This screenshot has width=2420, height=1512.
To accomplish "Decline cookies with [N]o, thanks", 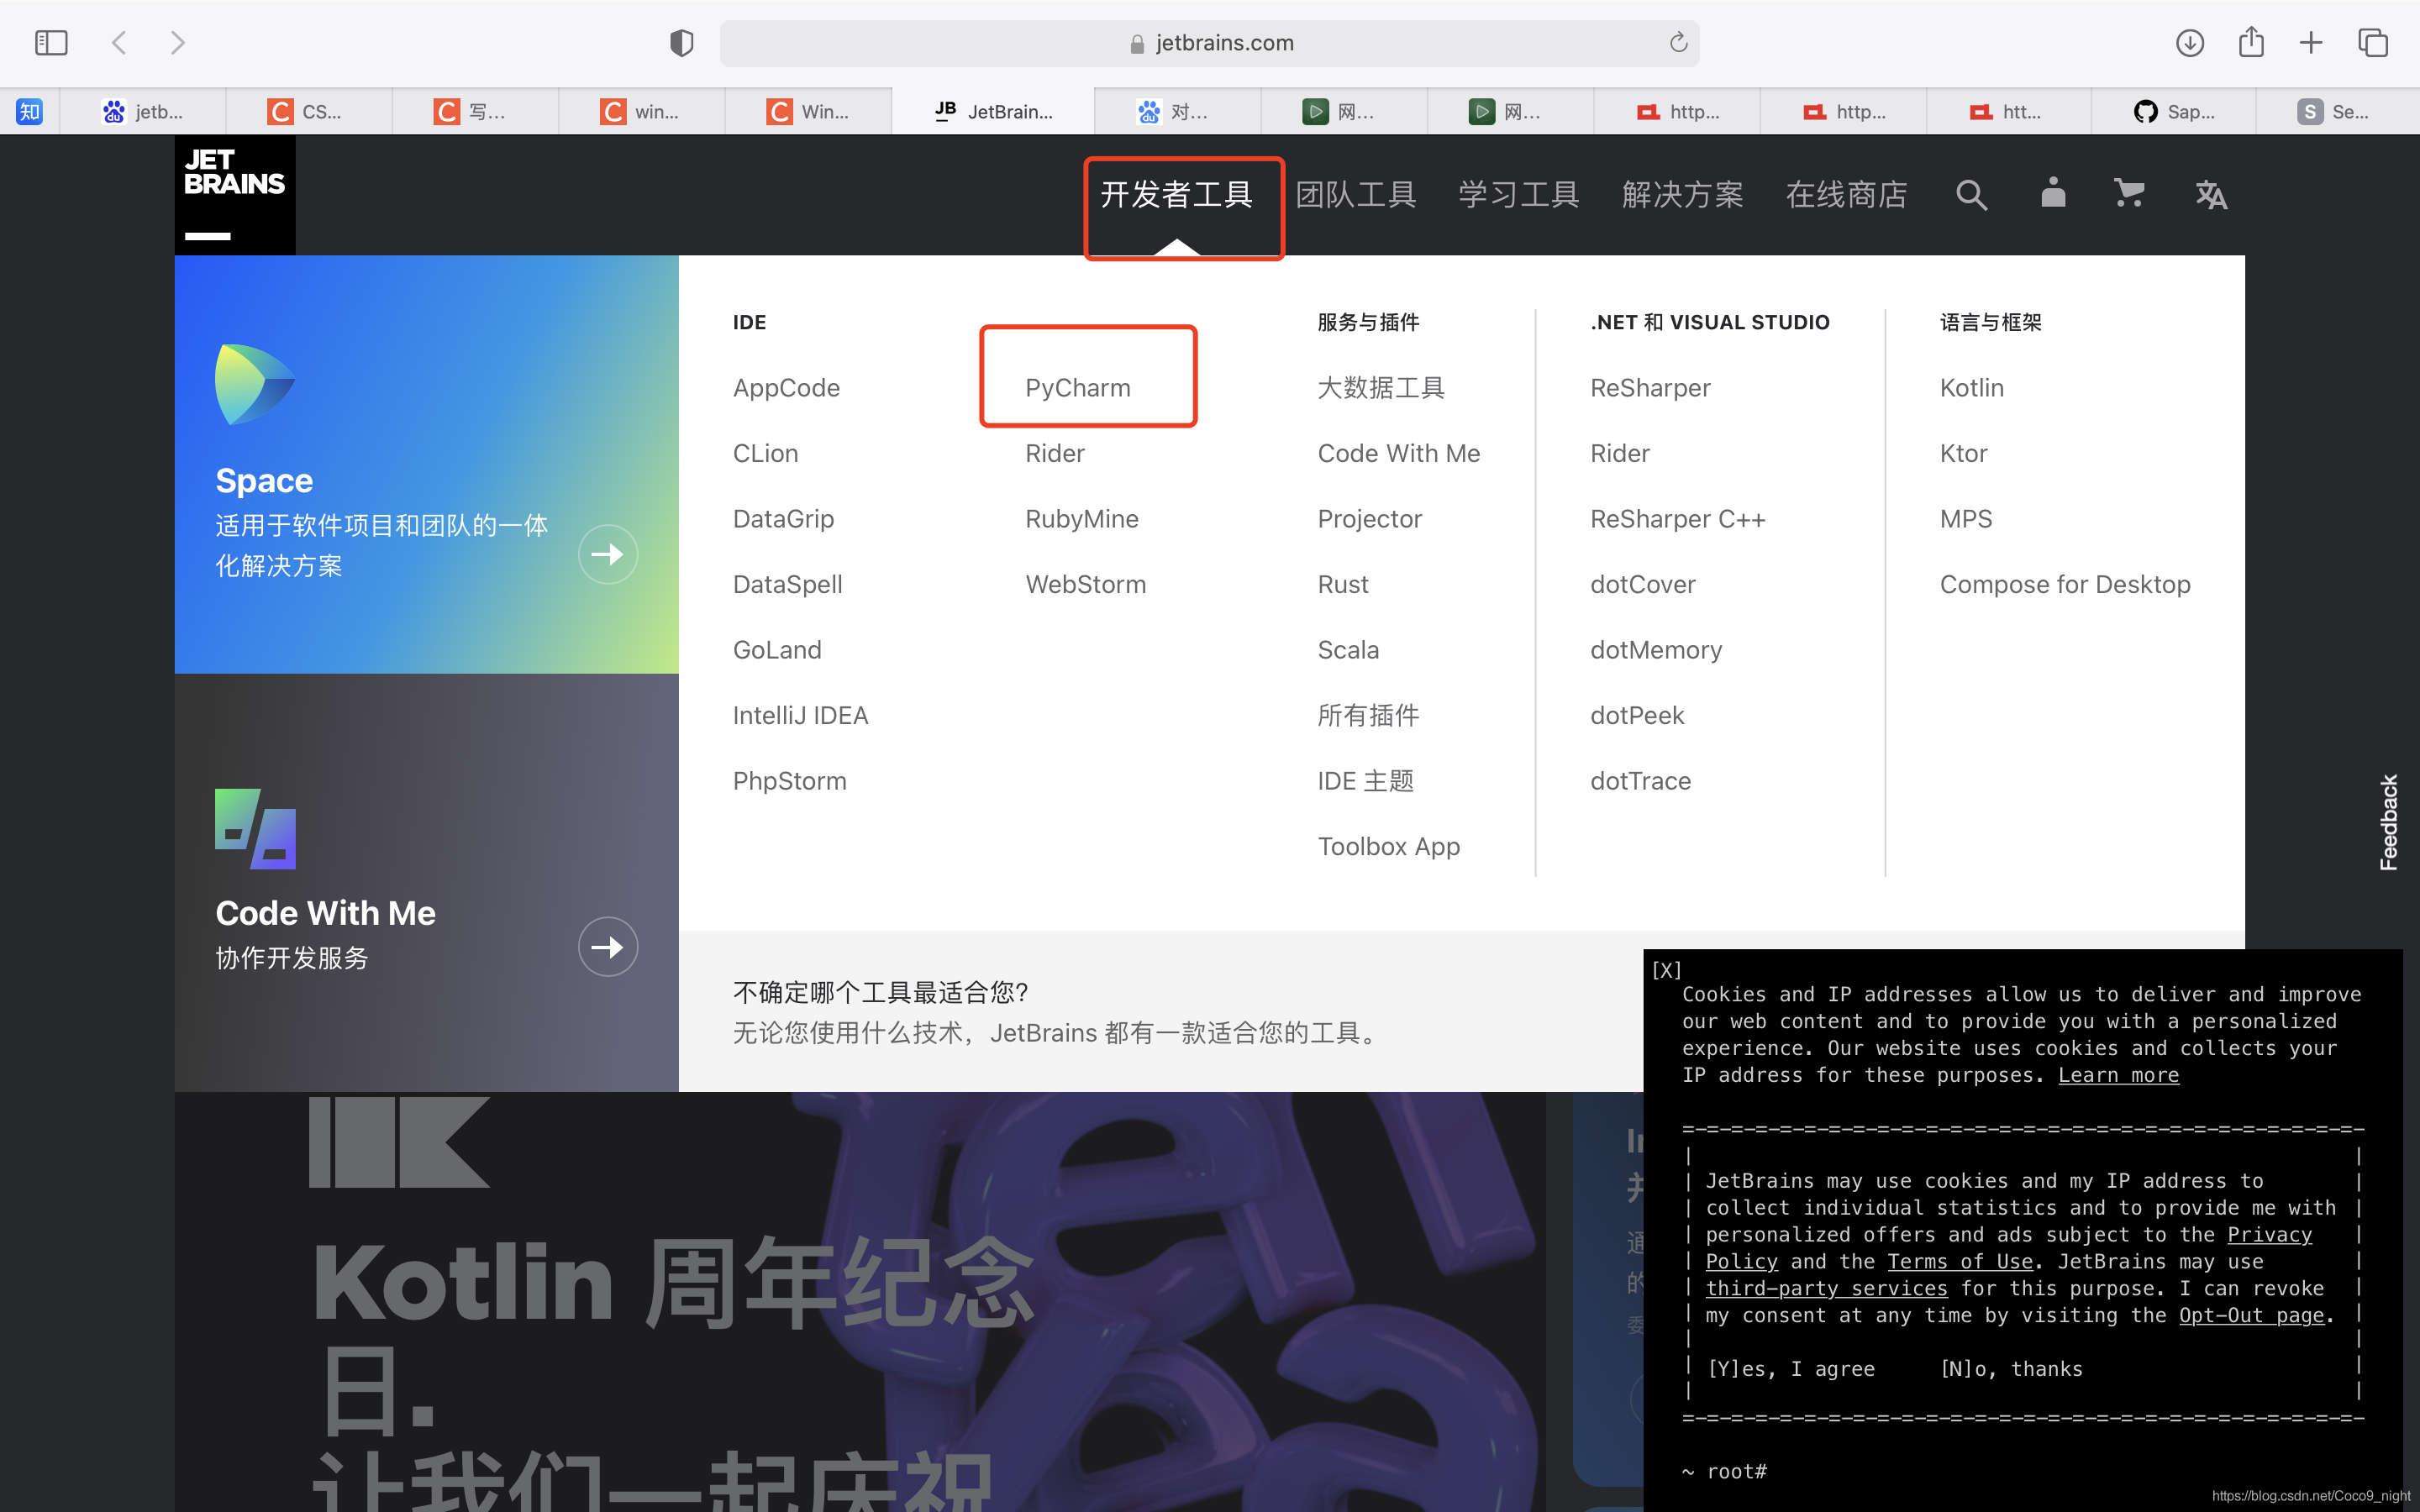I will 2010,1369.
